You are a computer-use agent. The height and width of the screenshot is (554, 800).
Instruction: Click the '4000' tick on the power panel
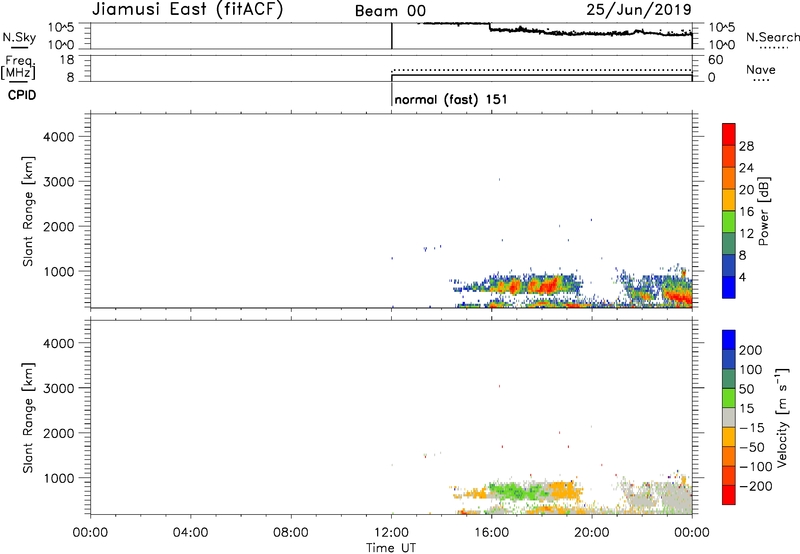[59, 137]
